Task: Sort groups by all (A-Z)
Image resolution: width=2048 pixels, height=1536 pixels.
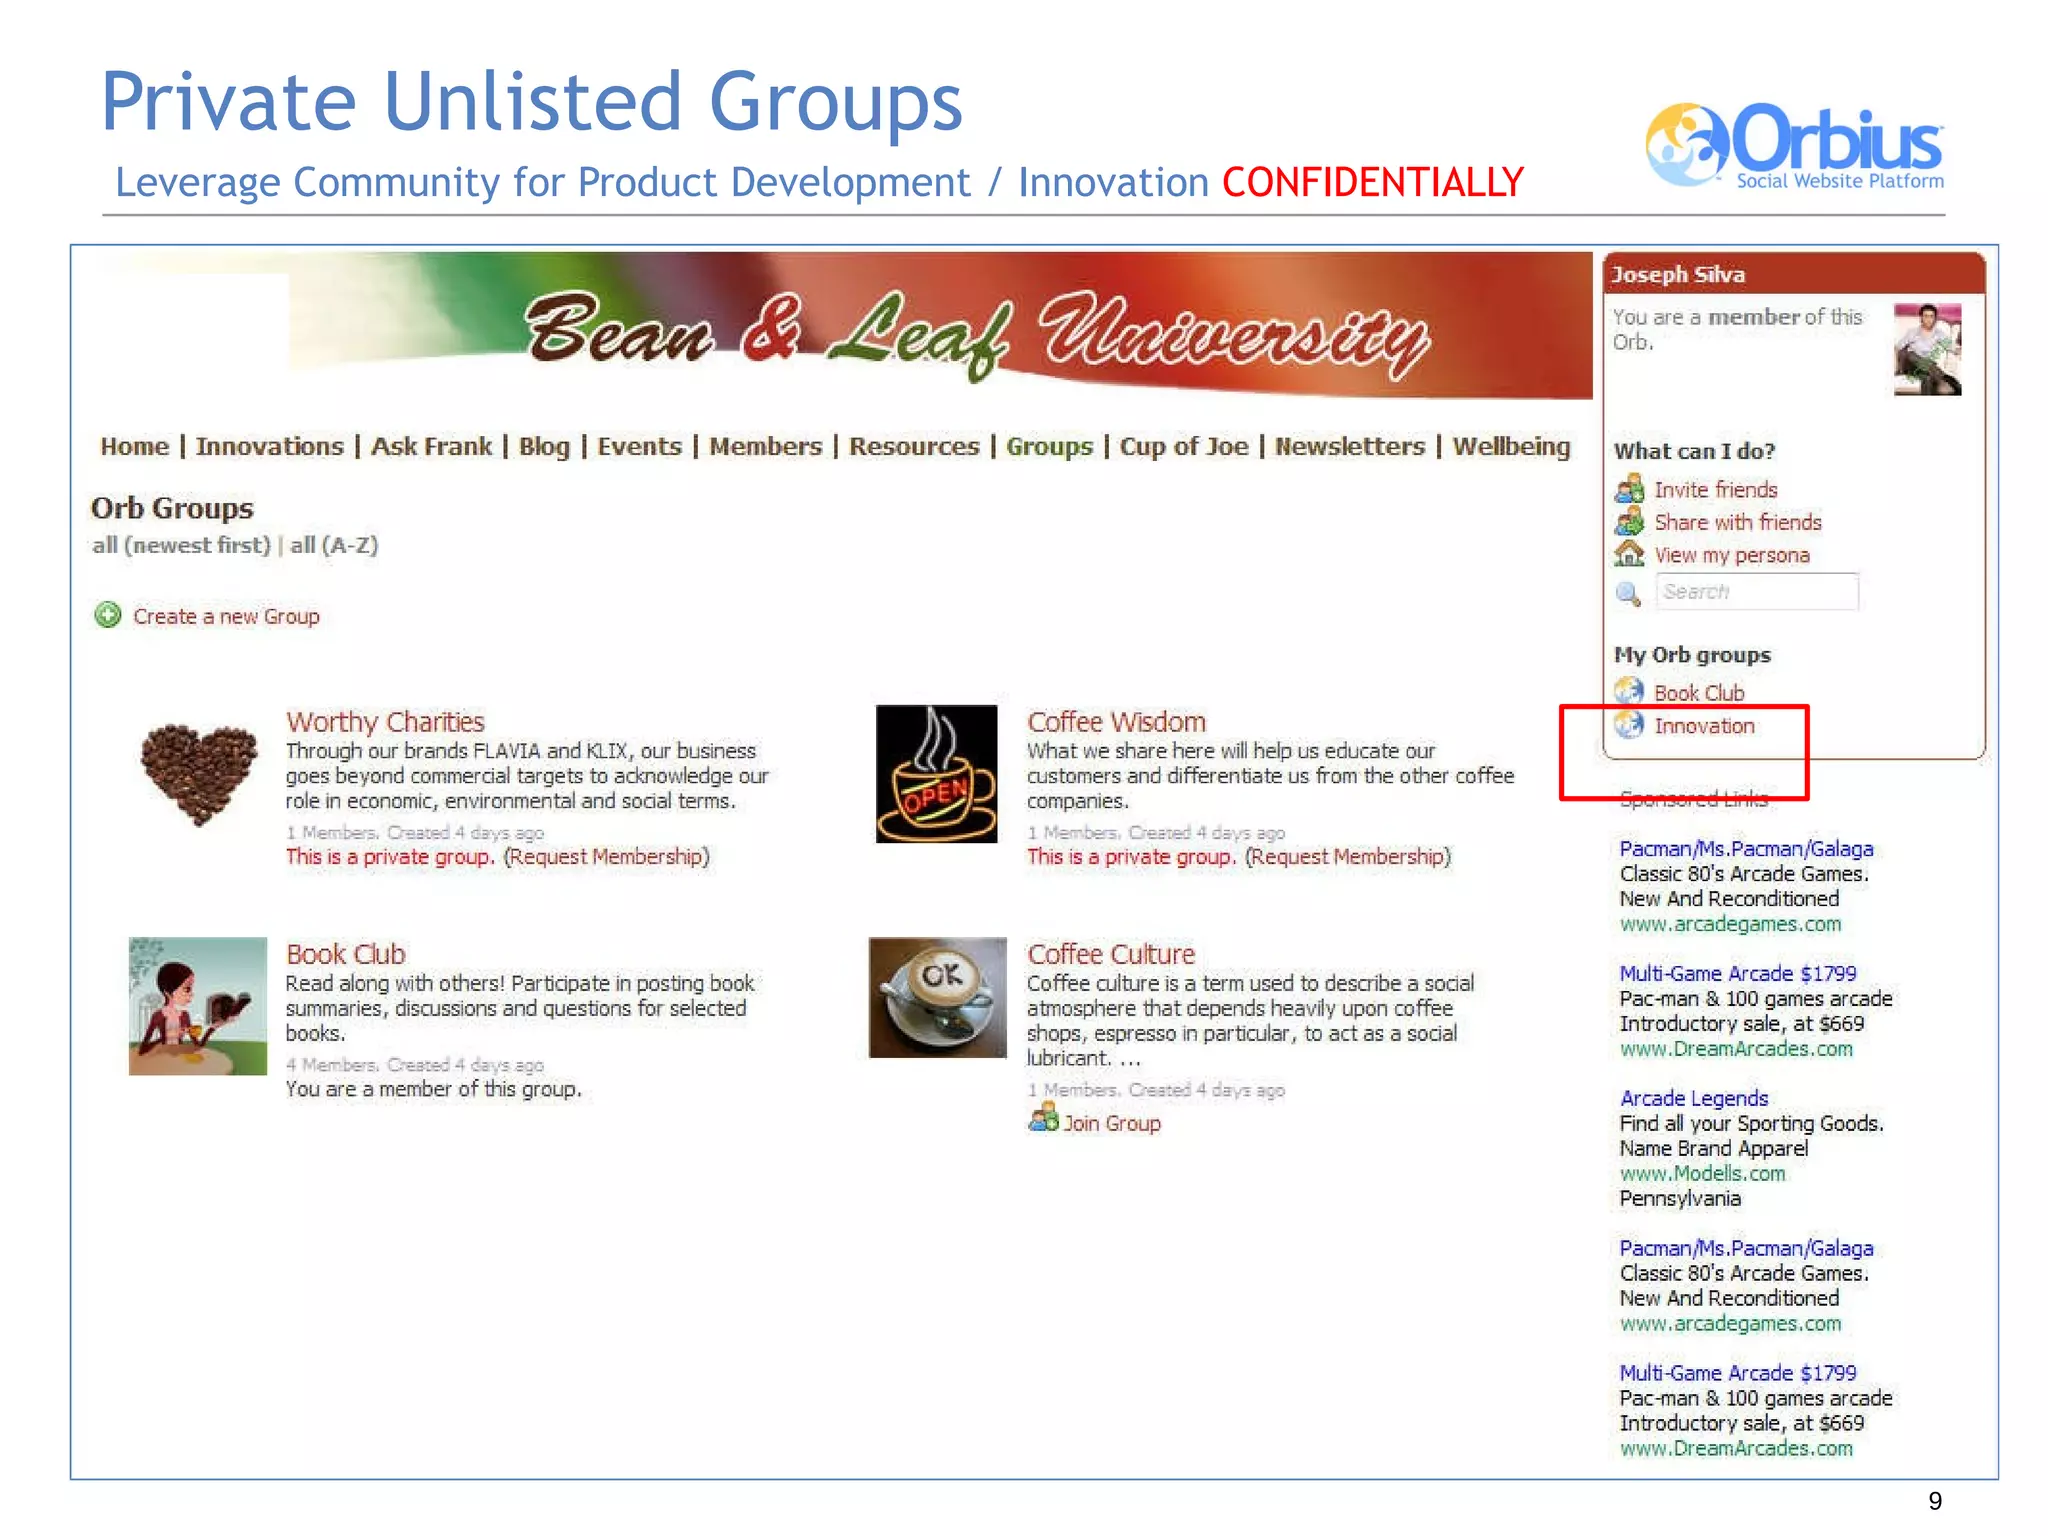Action: coord(334,545)
